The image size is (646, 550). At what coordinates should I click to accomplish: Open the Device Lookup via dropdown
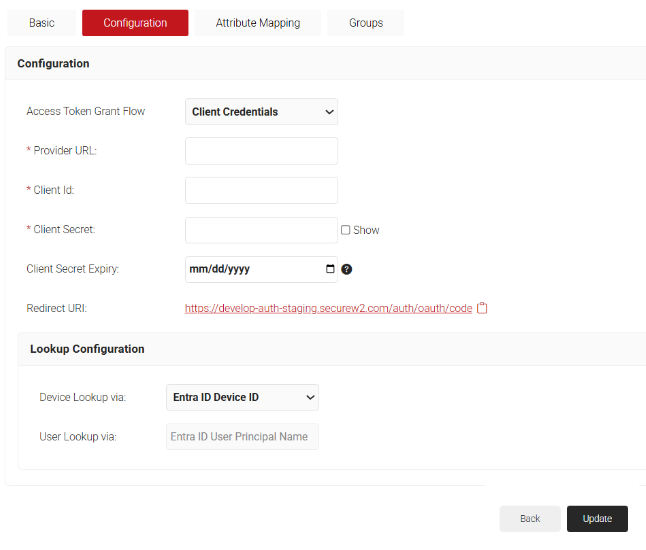coord(241,397)
